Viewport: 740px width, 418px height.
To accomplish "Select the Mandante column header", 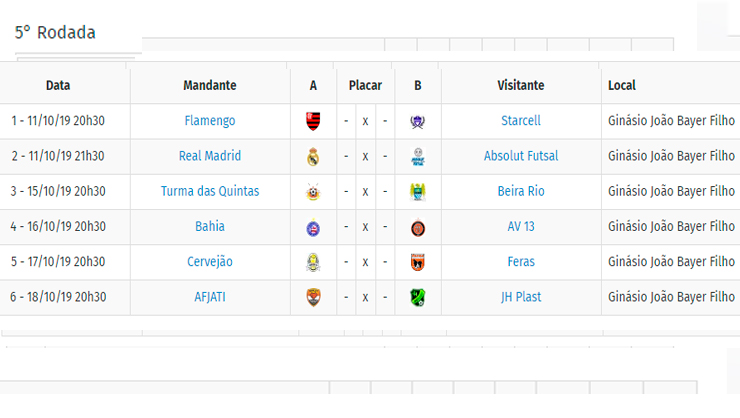I will tap(210, 85).
